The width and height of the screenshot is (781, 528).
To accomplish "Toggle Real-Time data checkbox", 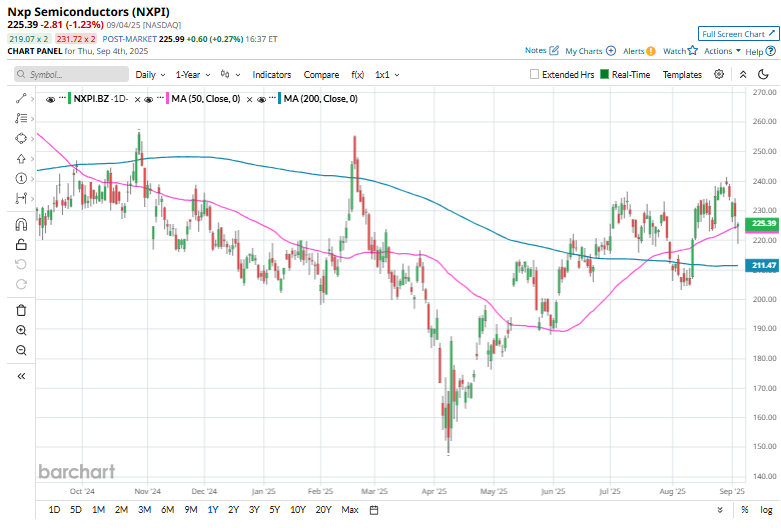I will 605,74.
